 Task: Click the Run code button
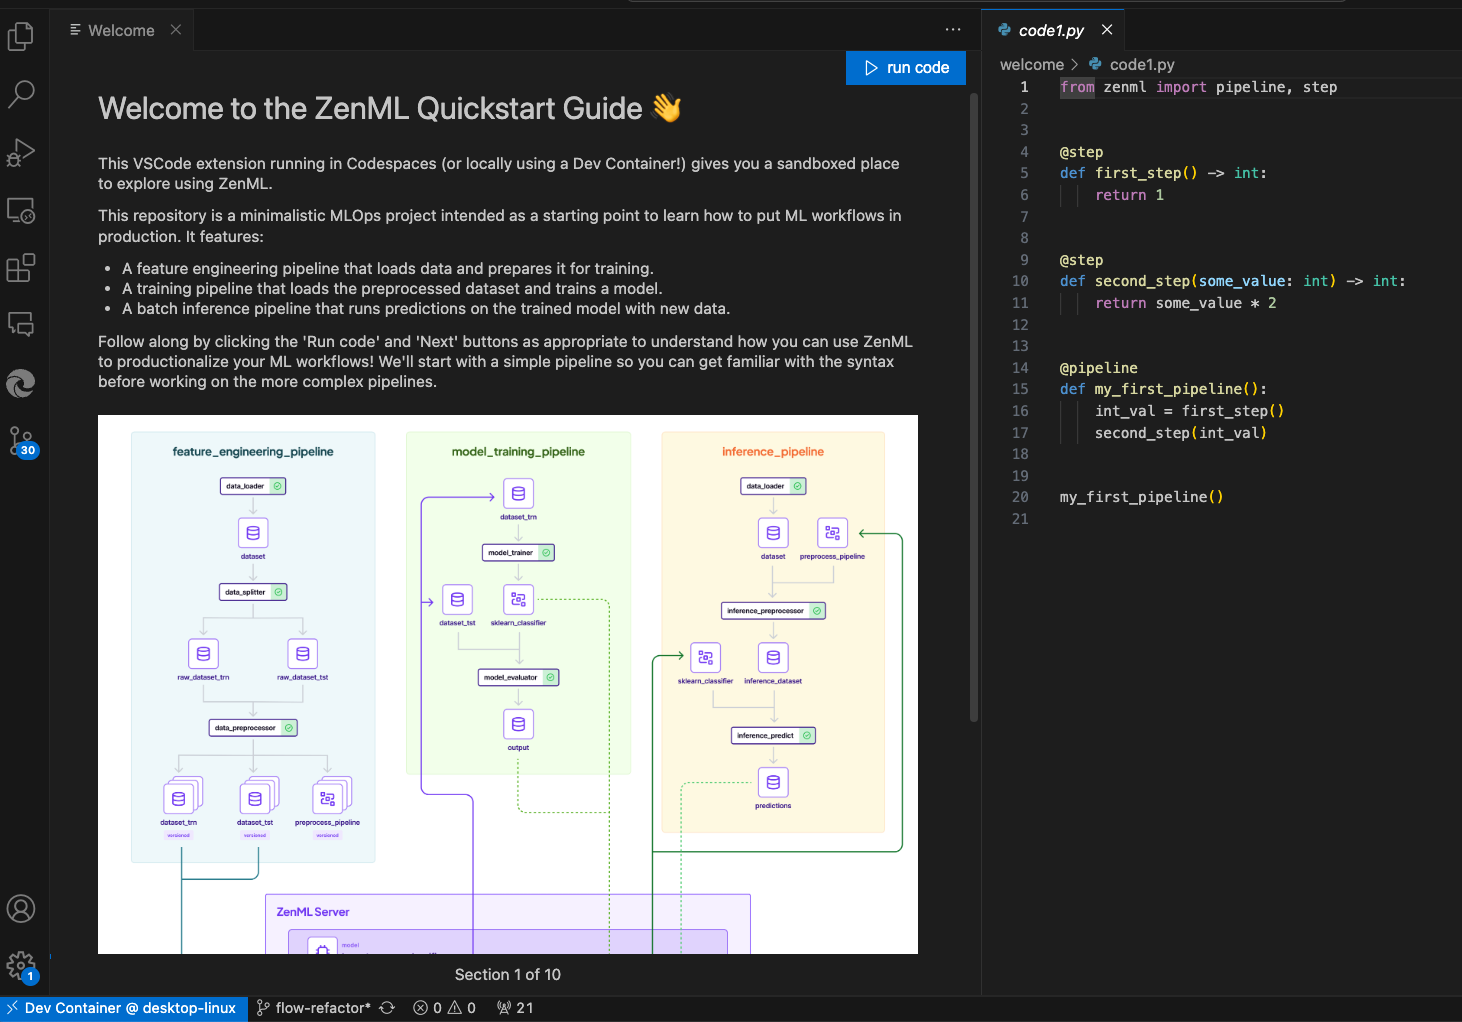pos(905,67)
